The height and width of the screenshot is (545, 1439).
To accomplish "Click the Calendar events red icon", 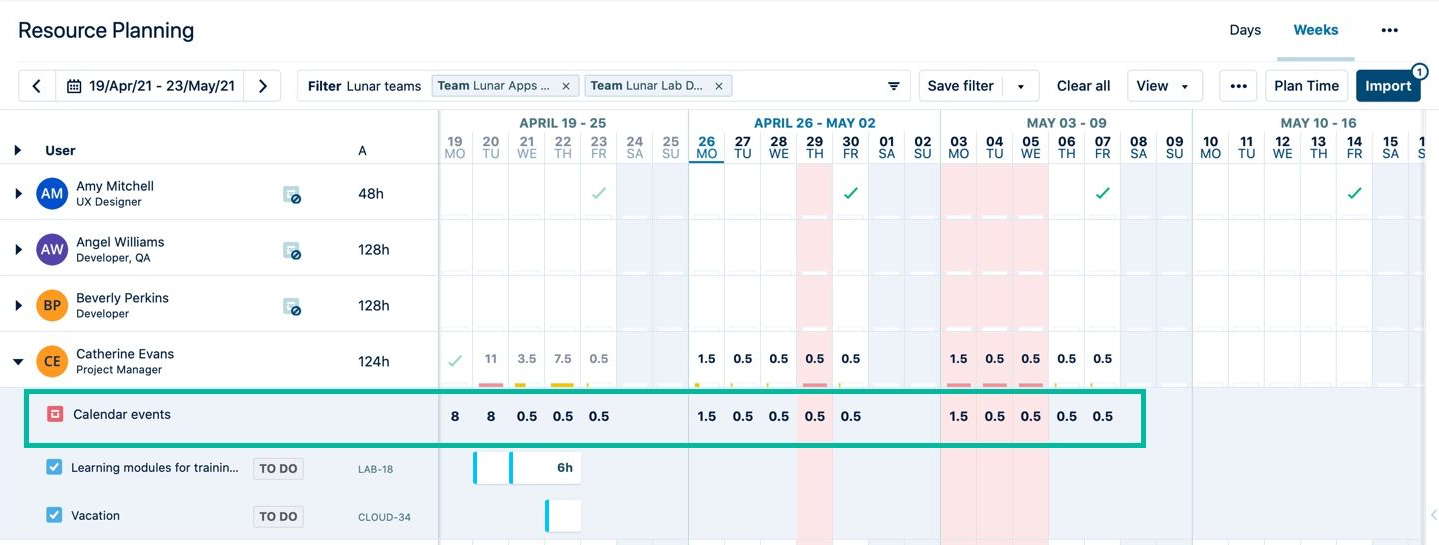I will (55, 414).
